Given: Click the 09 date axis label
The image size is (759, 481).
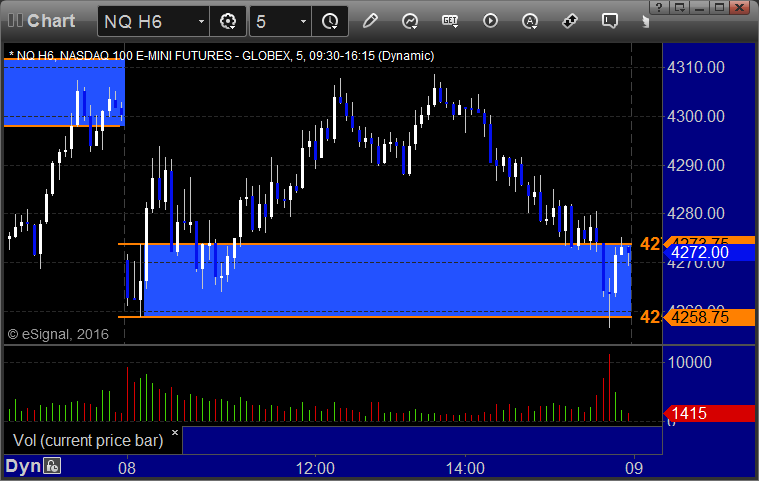Looking at the screenshot, I should pyautogui.click(x=634, y=468).
